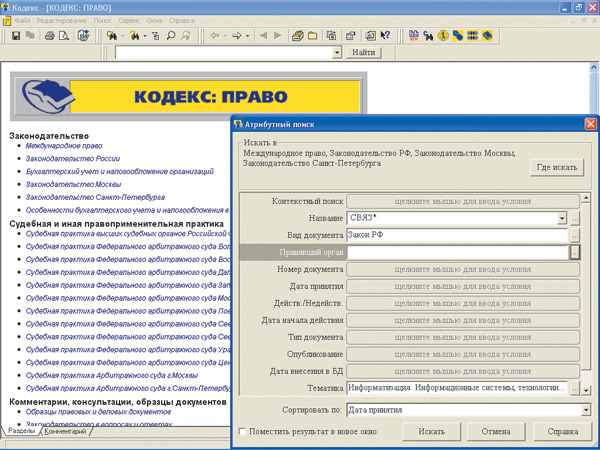The height and width of the screenshot is (450, 600).
Task: Click the blue binoculars icon near NEW
Action: pyautogui.click(x=428, y=36)
